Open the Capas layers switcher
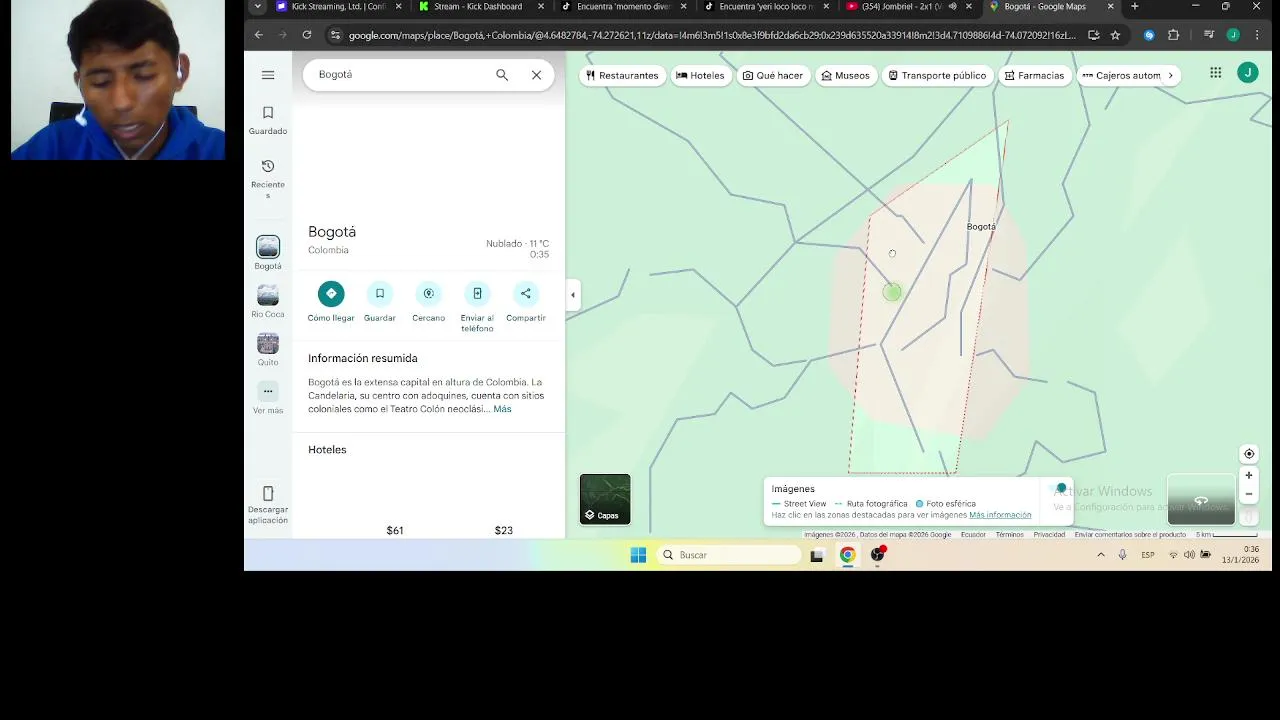This screenshot has width=1280, height=720. pos(605,499)
